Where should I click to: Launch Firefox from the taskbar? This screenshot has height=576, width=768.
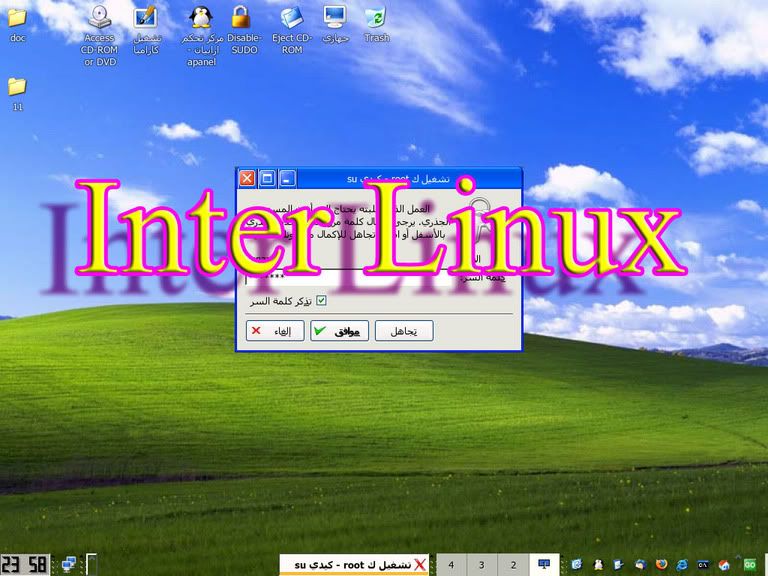click(x=661, y=564)
